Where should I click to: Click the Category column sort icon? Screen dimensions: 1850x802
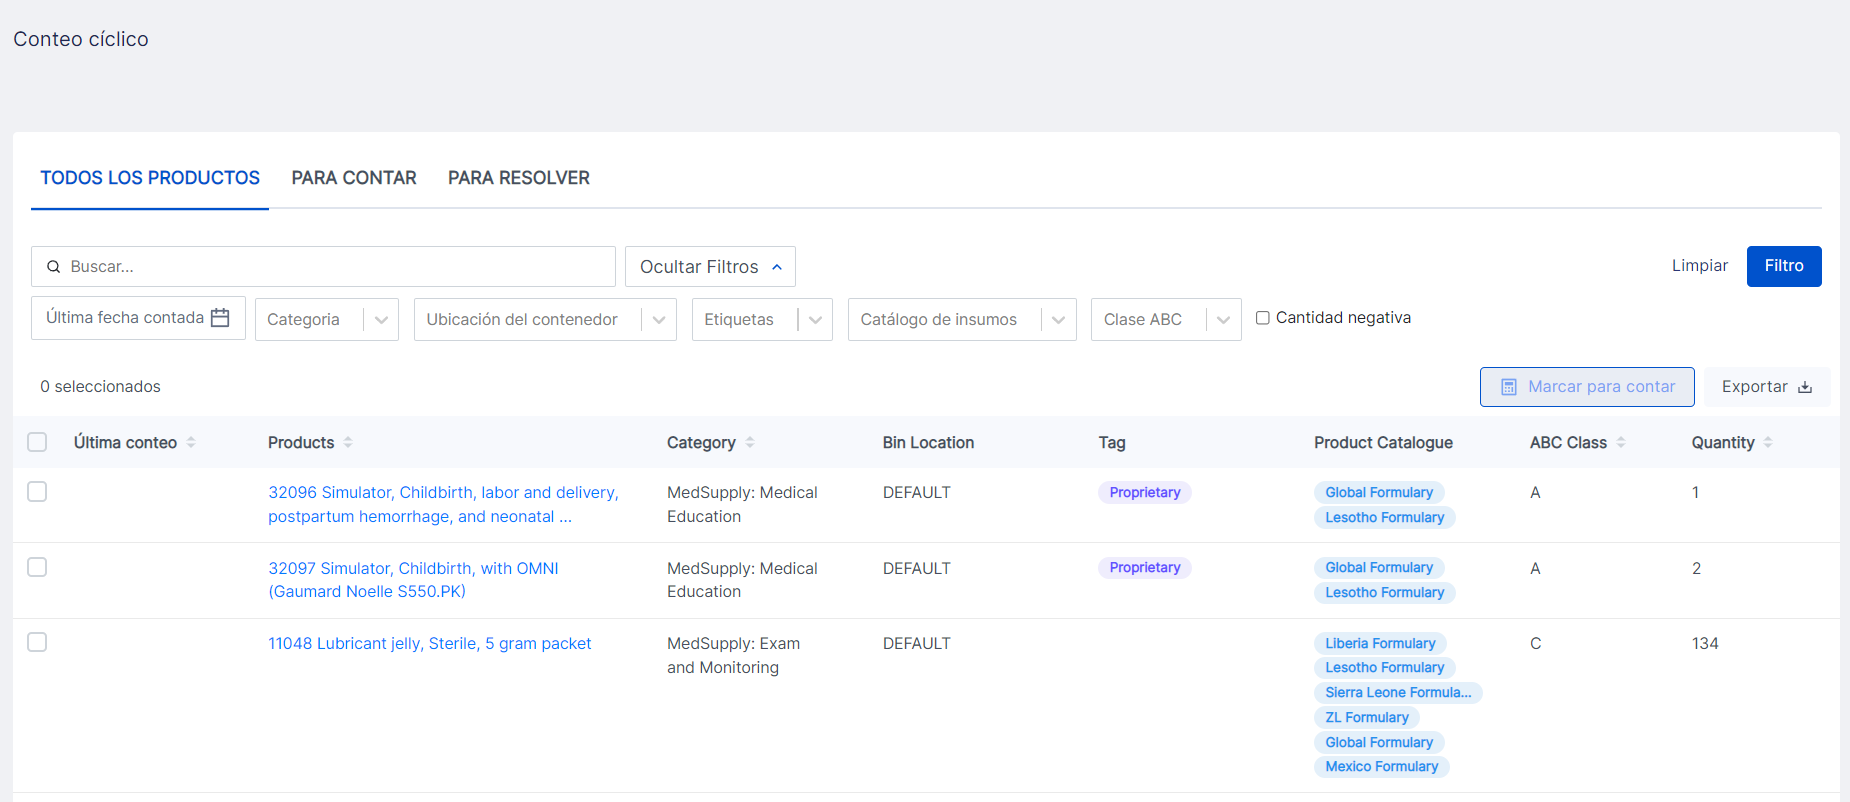pyautogui.click(x=750, y=442)
